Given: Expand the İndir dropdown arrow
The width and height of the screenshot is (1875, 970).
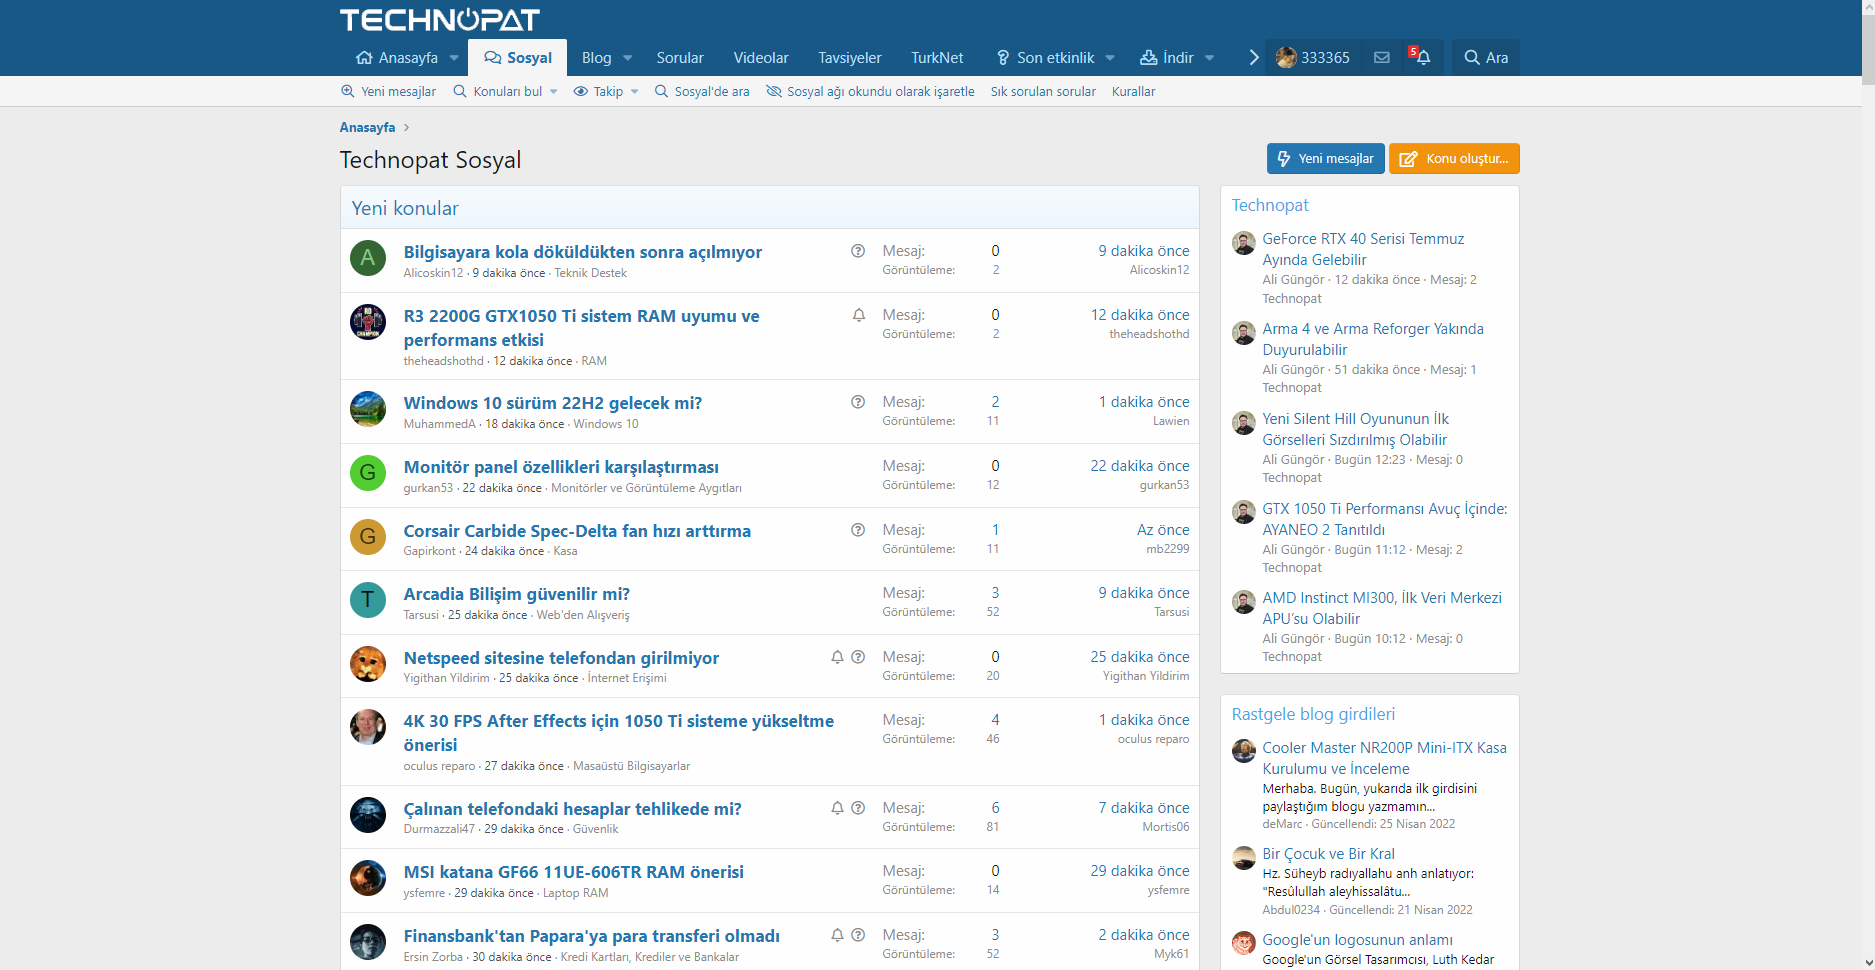Looking at the screenshot, I should (1210, 58).
